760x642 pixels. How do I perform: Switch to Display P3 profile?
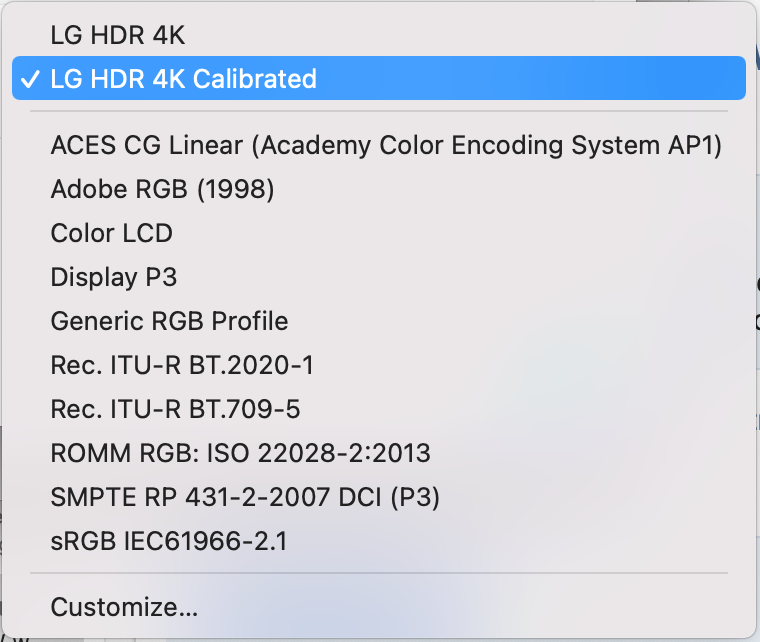point(114,277)
